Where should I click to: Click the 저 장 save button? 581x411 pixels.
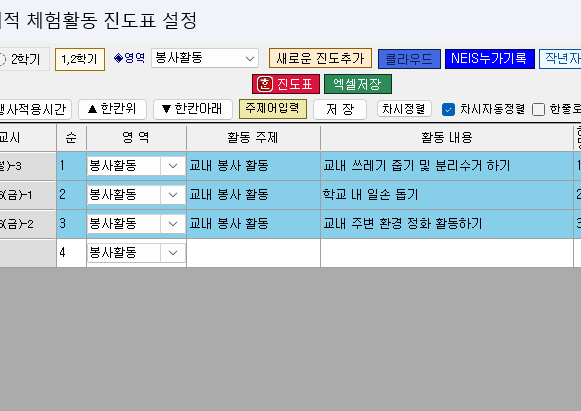340,109
